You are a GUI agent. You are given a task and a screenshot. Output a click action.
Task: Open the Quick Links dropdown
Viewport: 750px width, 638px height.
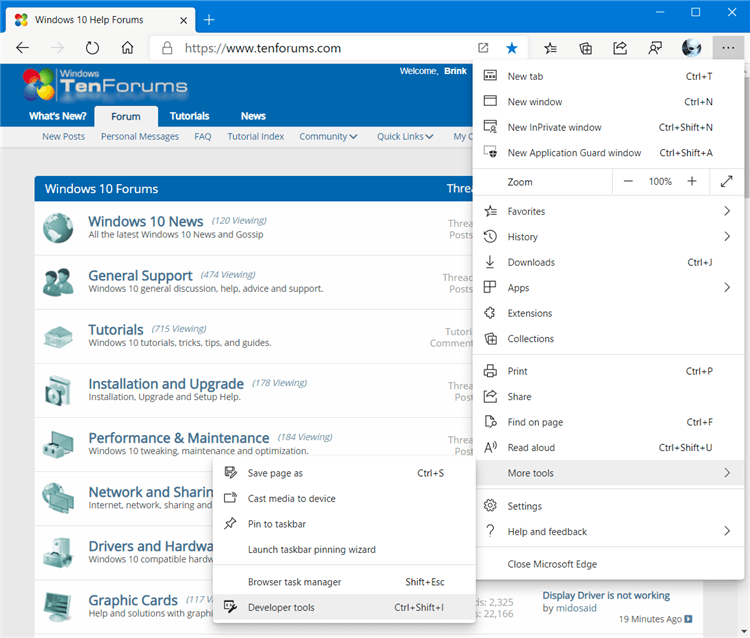click(405, 136)
